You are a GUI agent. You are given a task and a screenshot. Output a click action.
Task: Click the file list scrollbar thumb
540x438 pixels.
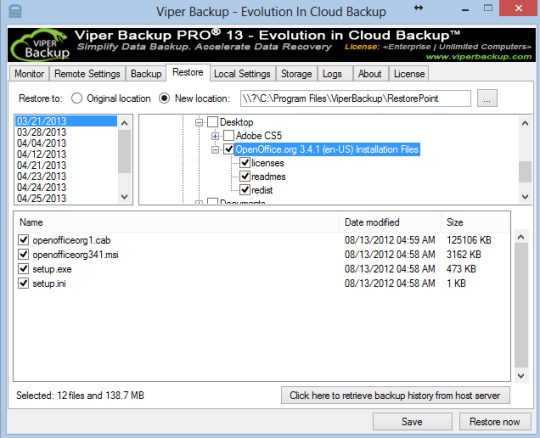click(521, 306)
